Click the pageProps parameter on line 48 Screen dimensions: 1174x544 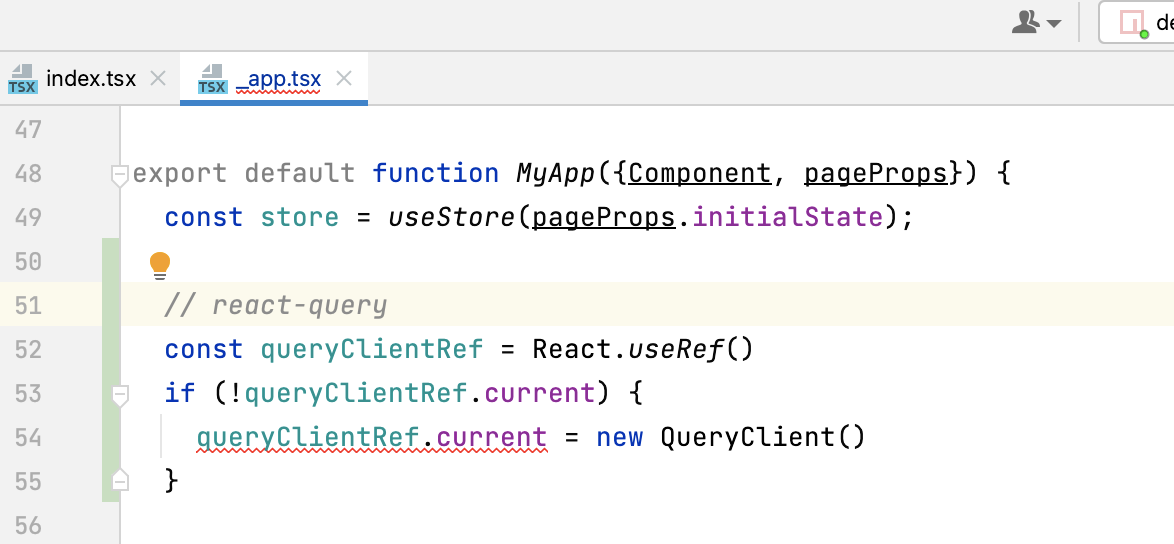[876, 174]
